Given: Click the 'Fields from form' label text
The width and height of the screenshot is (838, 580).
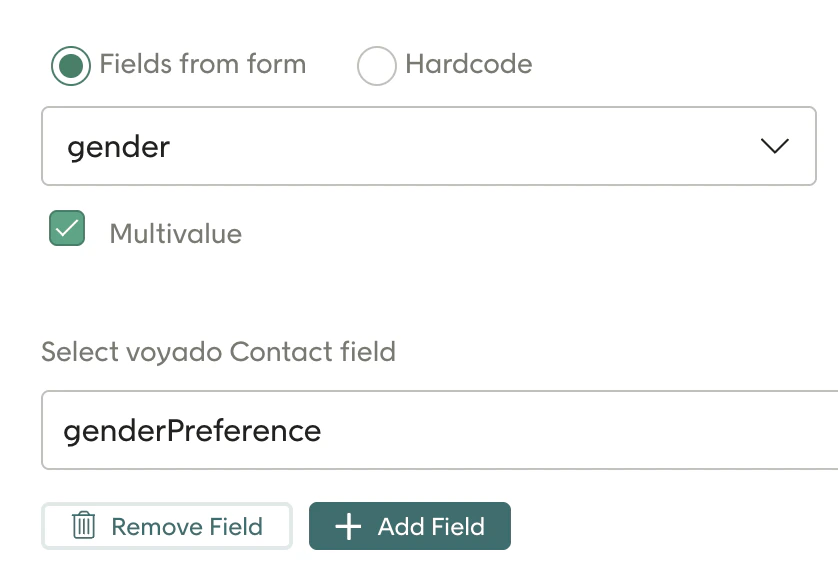Looking at the screenshot, I should coord(203,65).
